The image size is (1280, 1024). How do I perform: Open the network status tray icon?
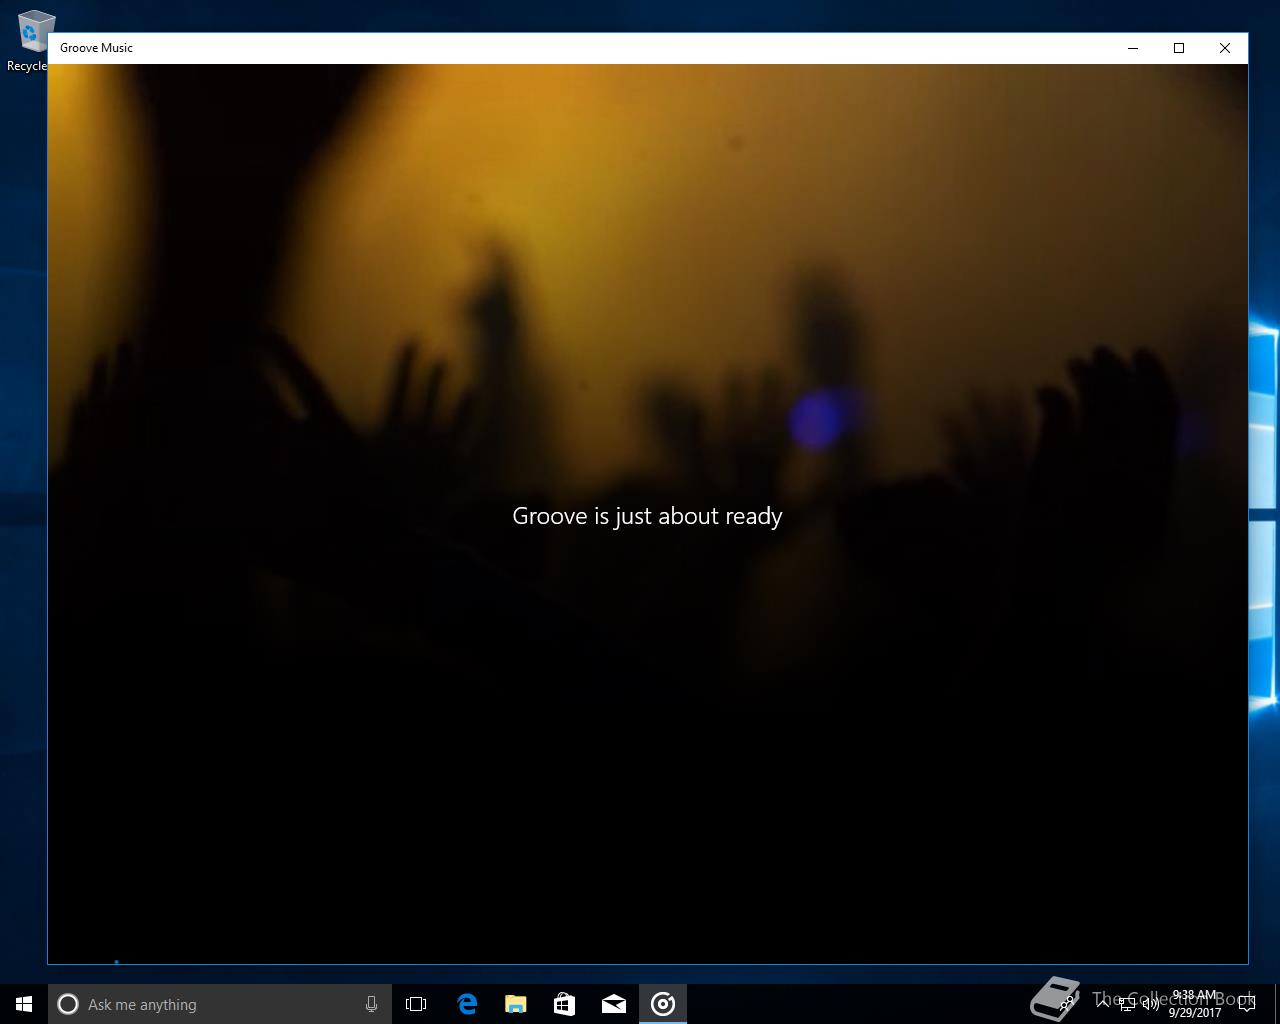(x=1127, y=1004)
